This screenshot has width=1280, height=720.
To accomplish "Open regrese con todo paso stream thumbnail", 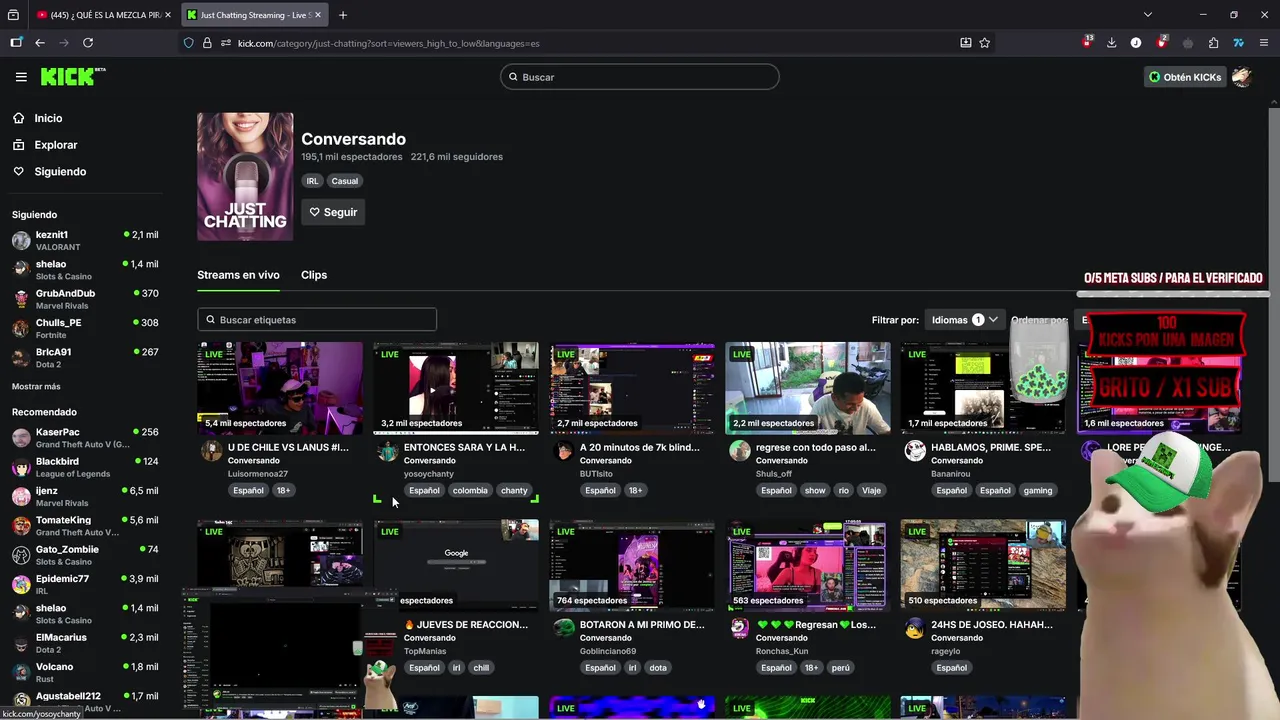I will pyautogui.click(x=808, y=388).
